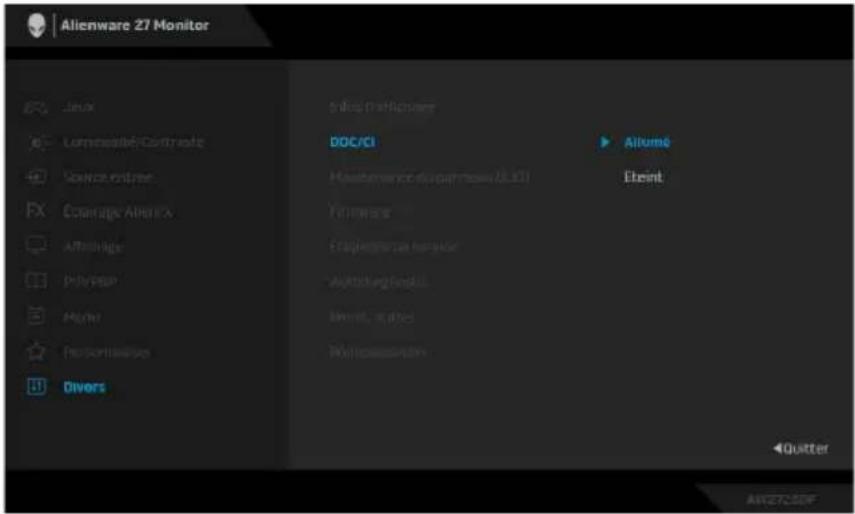Select the Affichage monitor icon

[37, 246]
